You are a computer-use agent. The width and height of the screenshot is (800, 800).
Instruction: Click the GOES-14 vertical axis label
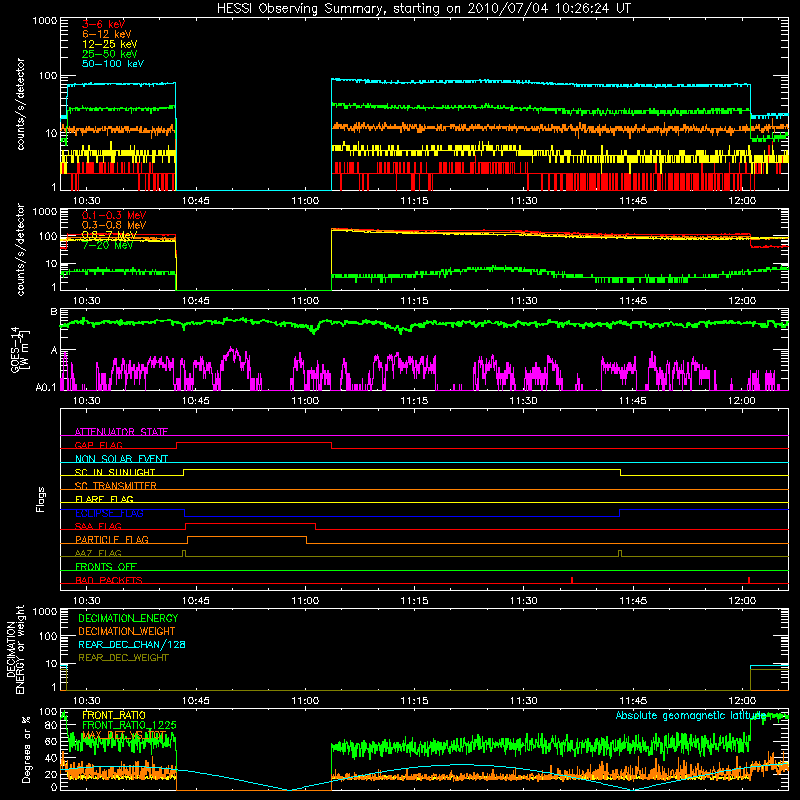point(19,349)
